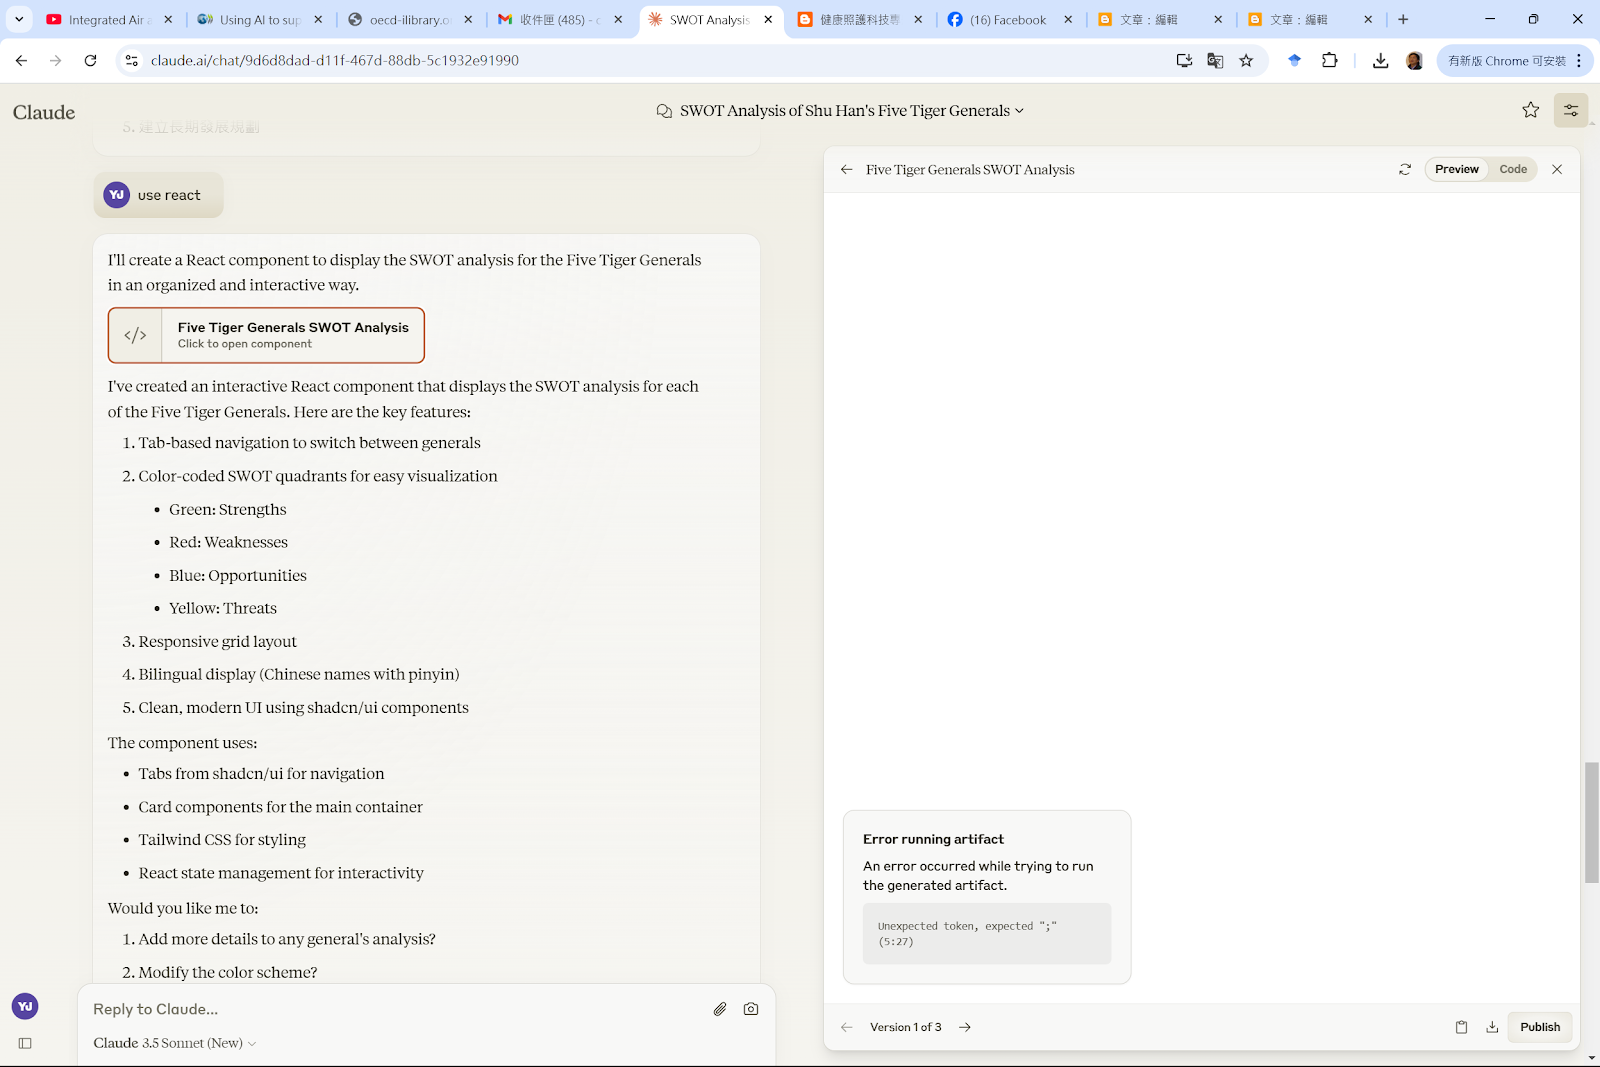
Task: Close the SWOT Analysis tab
Action: click(768, 19)
